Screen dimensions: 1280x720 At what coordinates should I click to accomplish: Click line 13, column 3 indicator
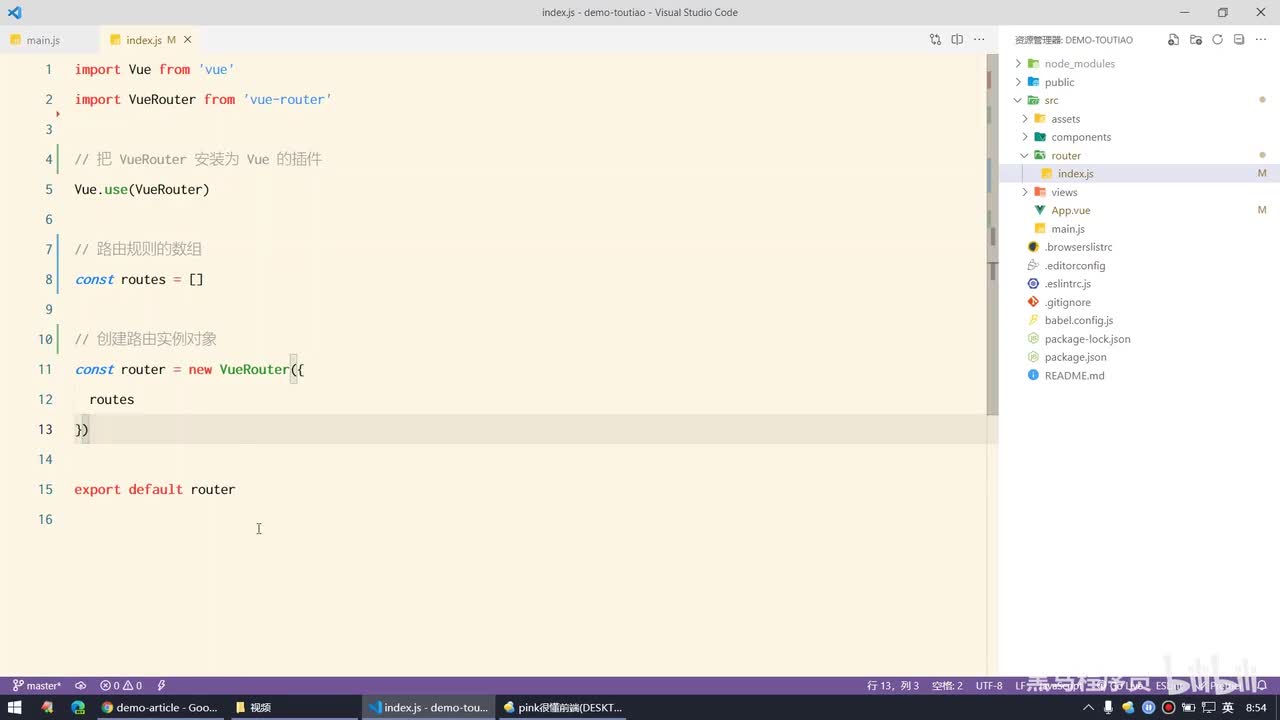[x=893, y=686]
